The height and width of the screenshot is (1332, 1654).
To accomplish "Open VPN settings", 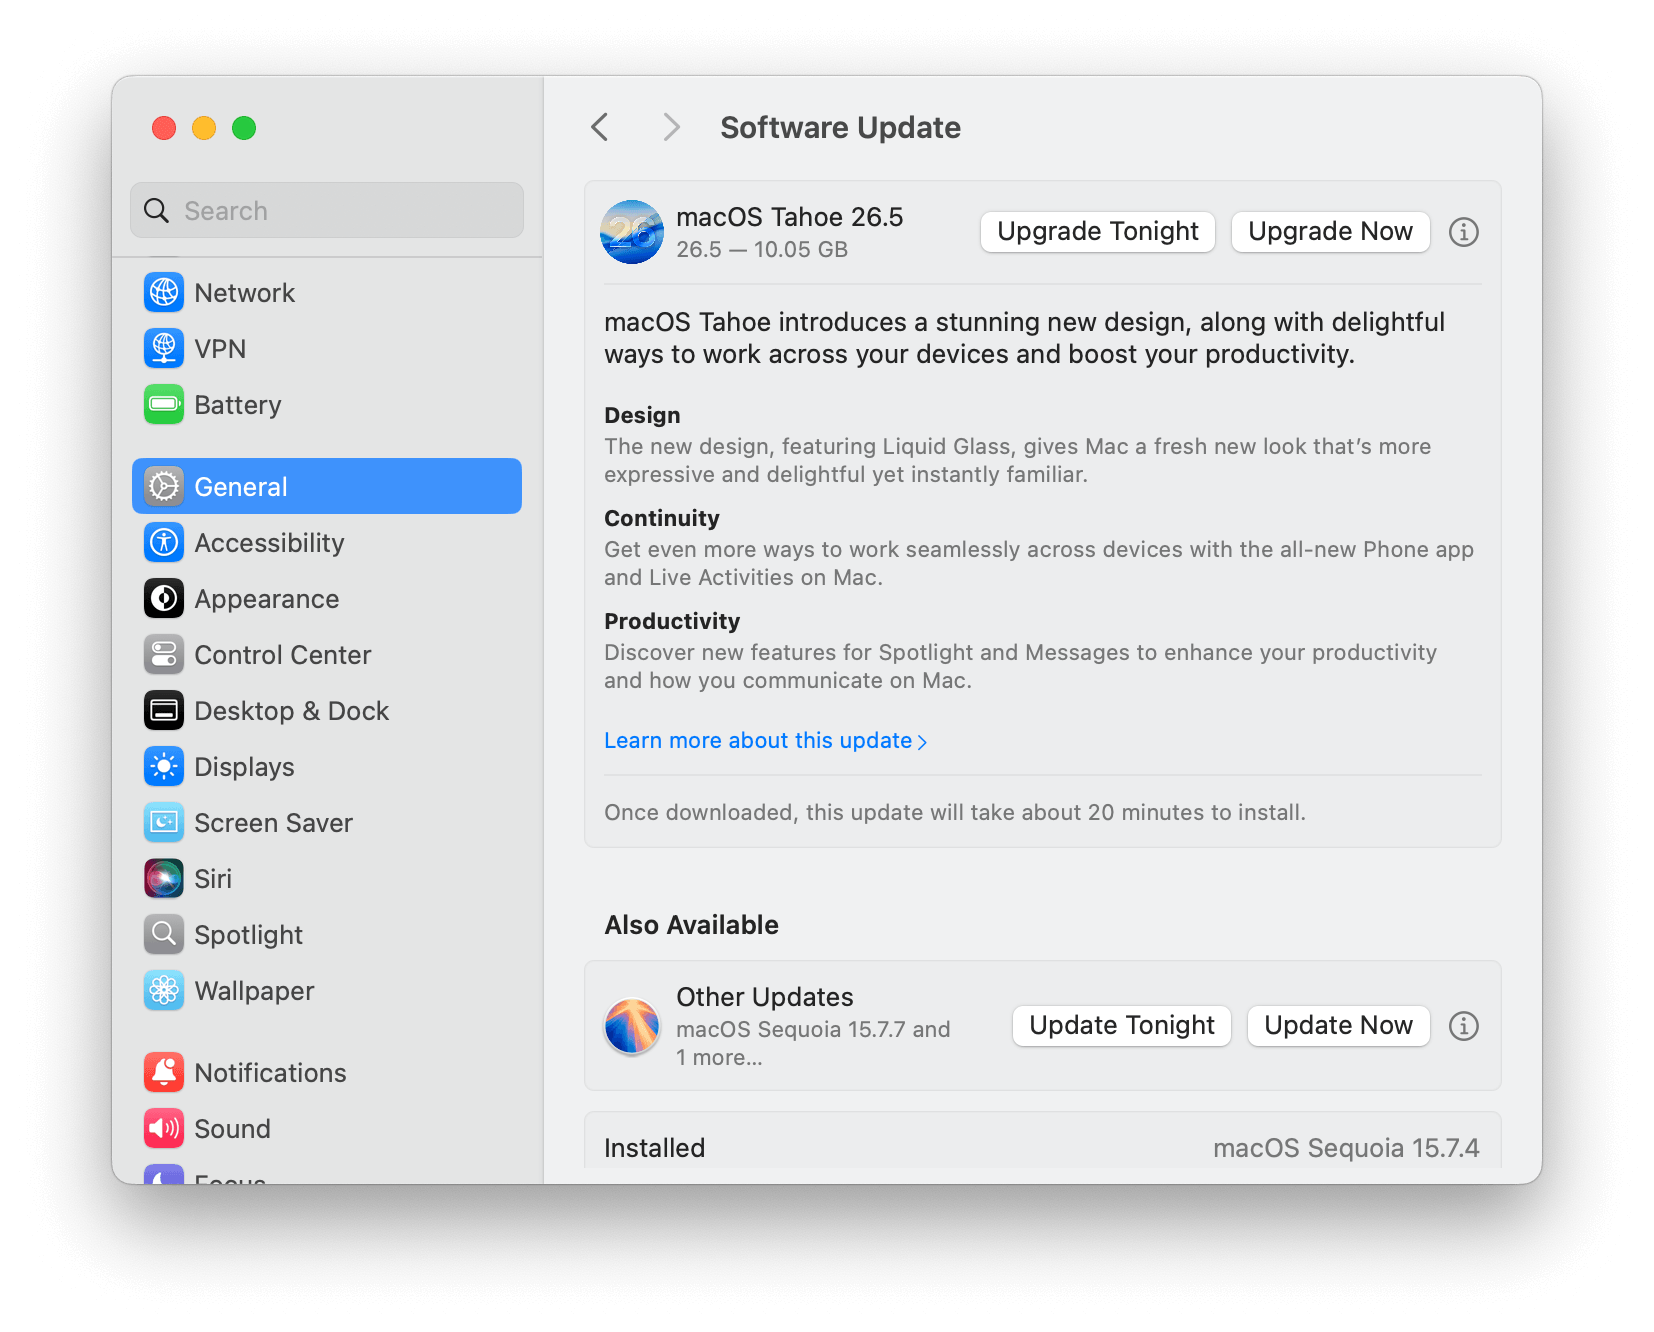I will coord(327,348).
